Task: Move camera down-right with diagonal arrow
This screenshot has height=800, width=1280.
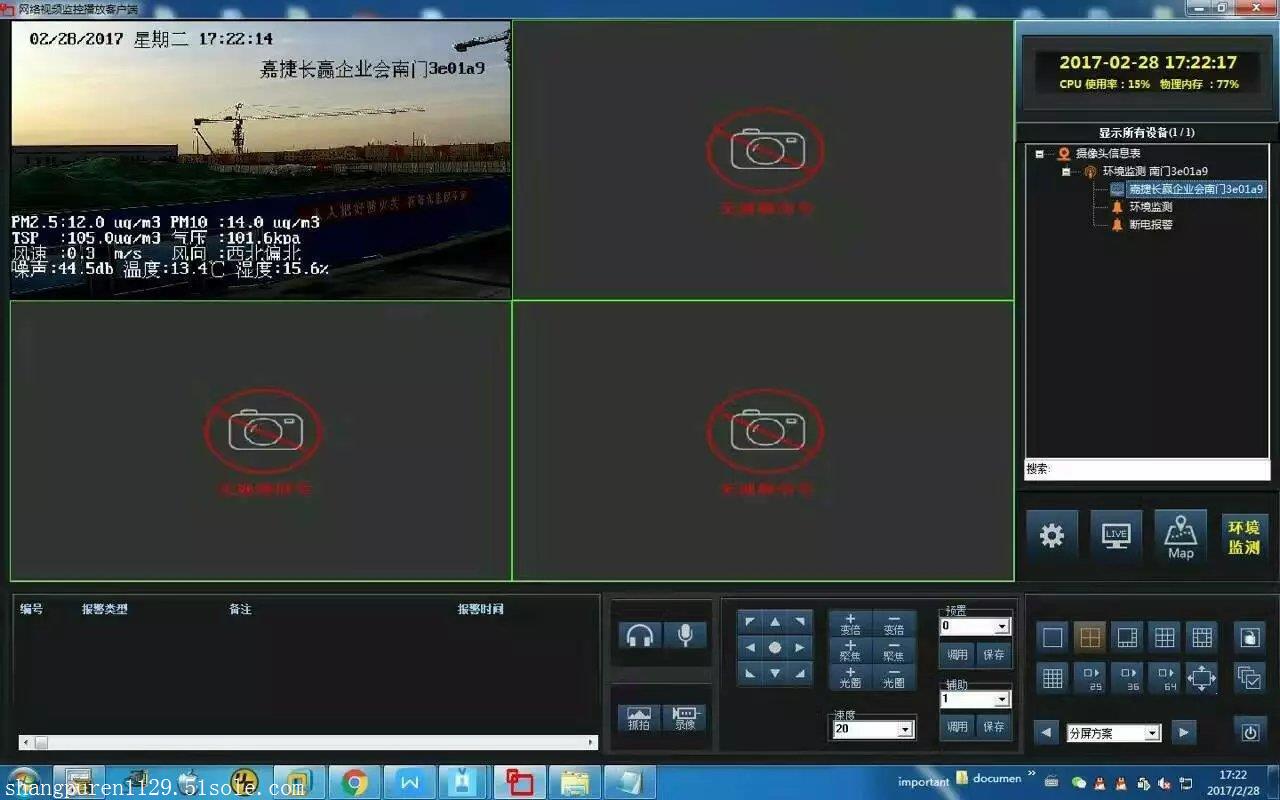Action: pos(800,674)
